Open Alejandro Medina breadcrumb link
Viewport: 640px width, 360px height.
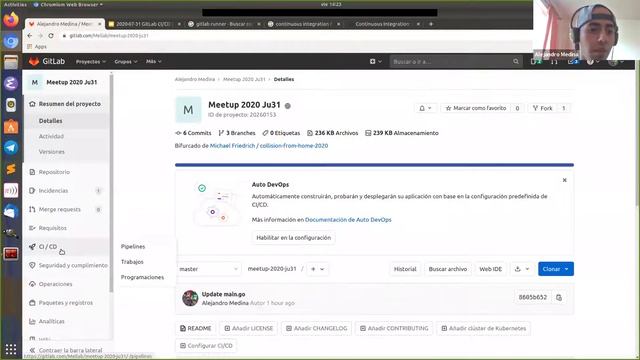195,79
